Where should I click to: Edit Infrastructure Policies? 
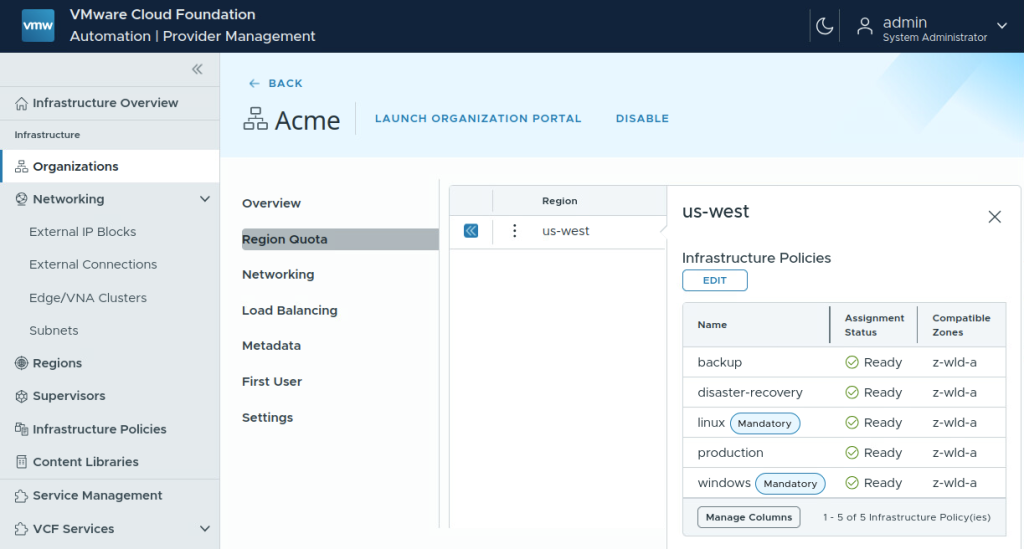[714, 280]
